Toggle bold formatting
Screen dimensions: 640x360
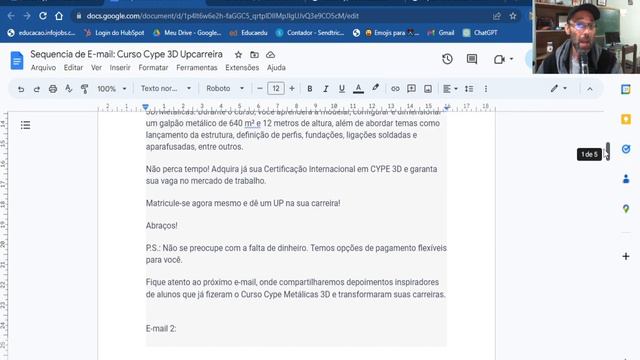click(x=310, y=89)
